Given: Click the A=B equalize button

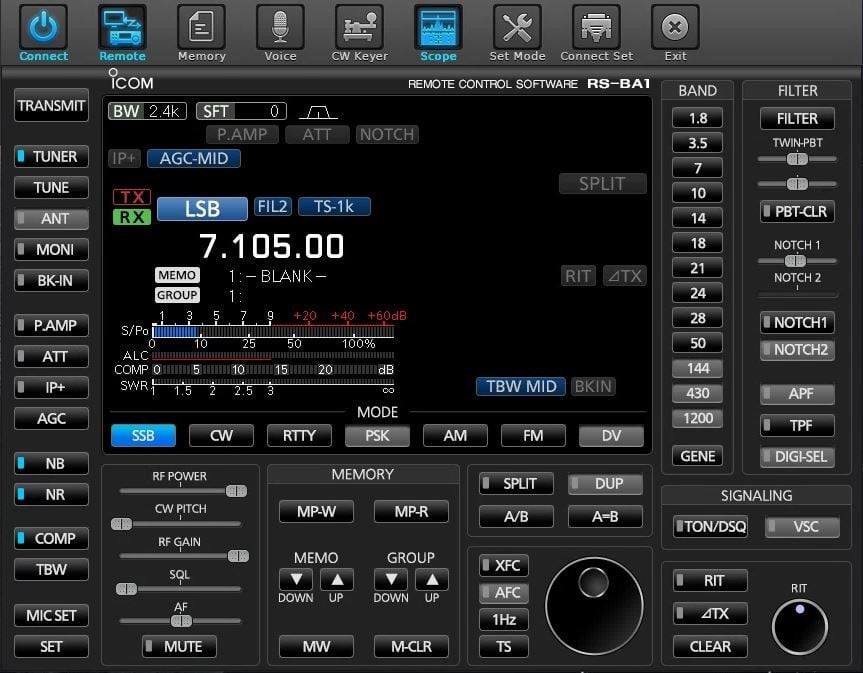Looking at the screenshot, I should coord(605,517).
